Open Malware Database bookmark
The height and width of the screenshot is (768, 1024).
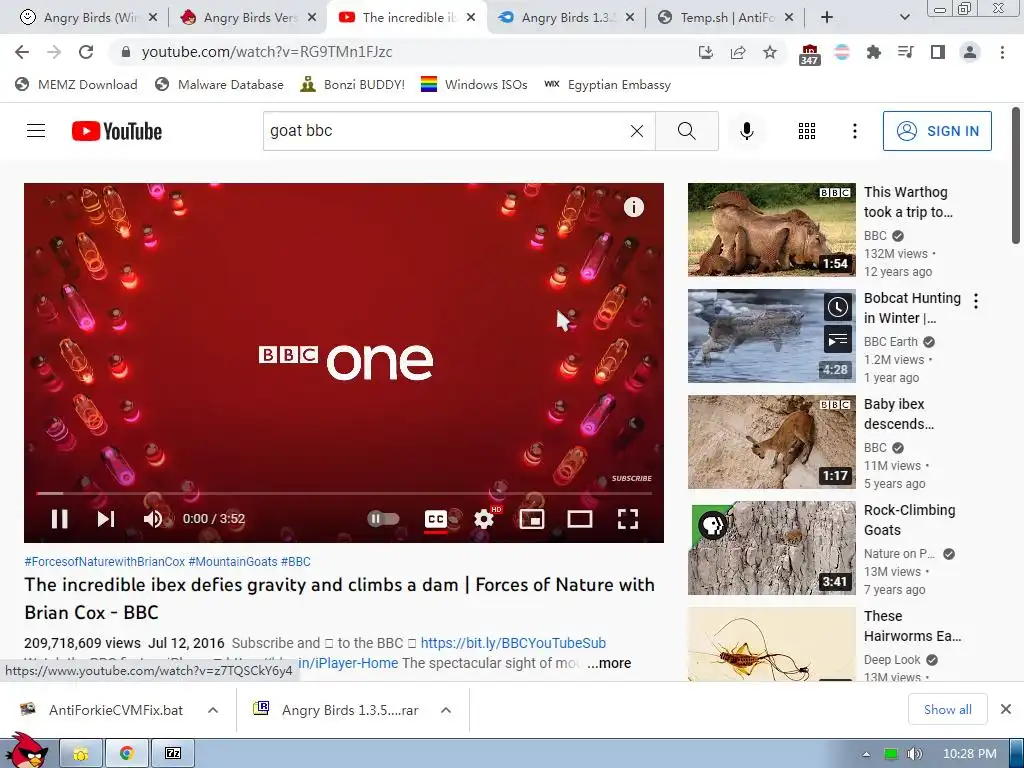219,85
